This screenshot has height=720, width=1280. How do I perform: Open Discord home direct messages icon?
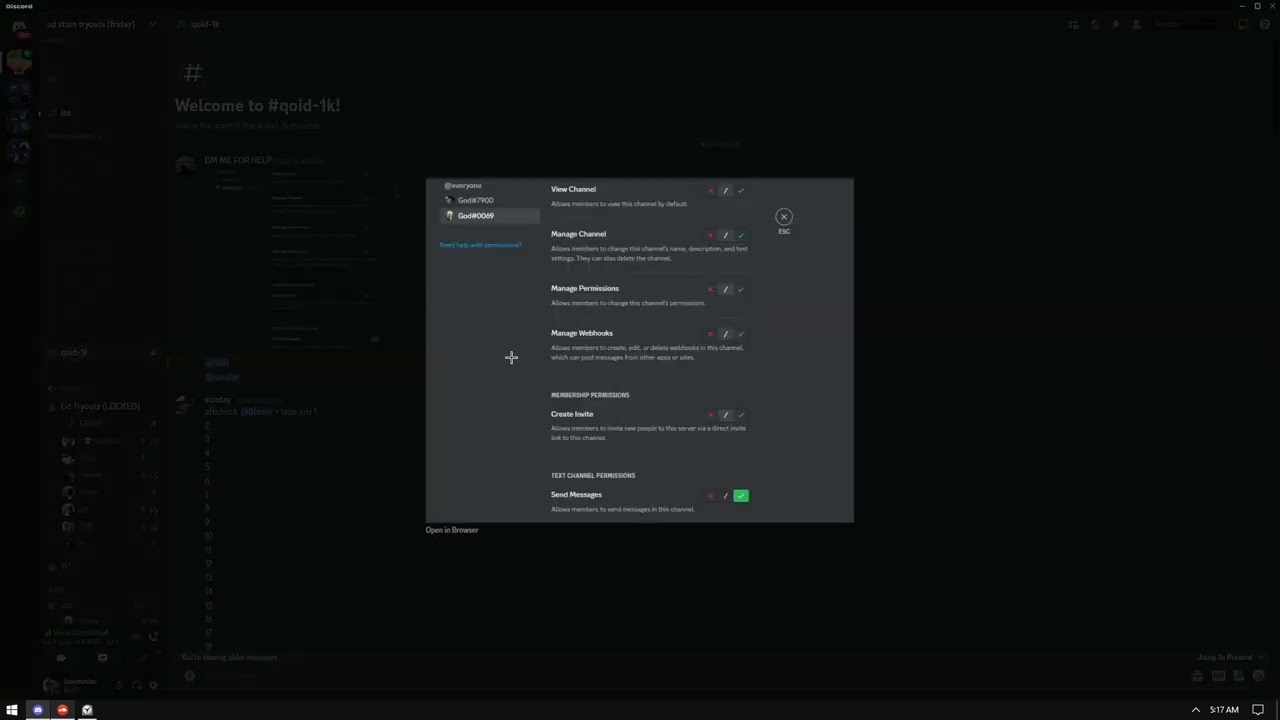(19, 26)
